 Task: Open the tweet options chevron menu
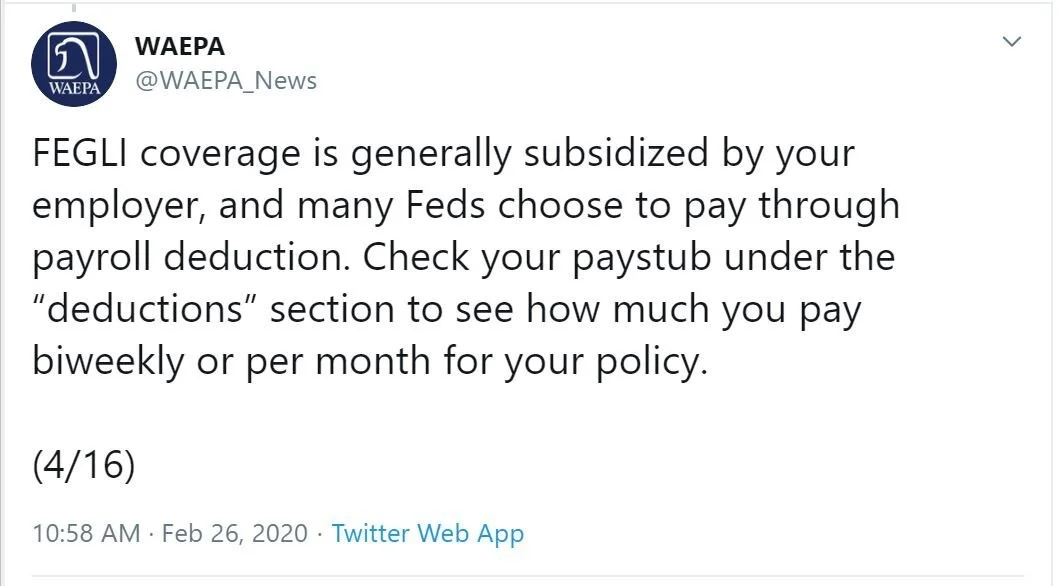tap(1012, 42)
